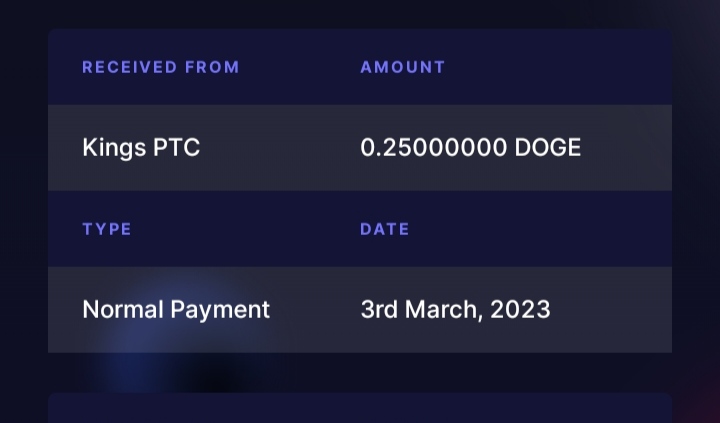Click the Normal Payment type value
The image size is (720, 423).
176,310
